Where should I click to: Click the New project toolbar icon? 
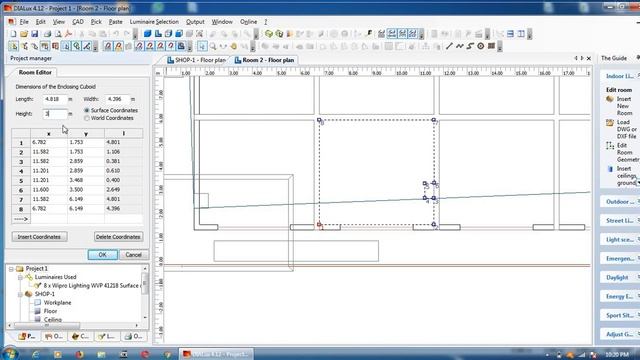coord(13,34)
